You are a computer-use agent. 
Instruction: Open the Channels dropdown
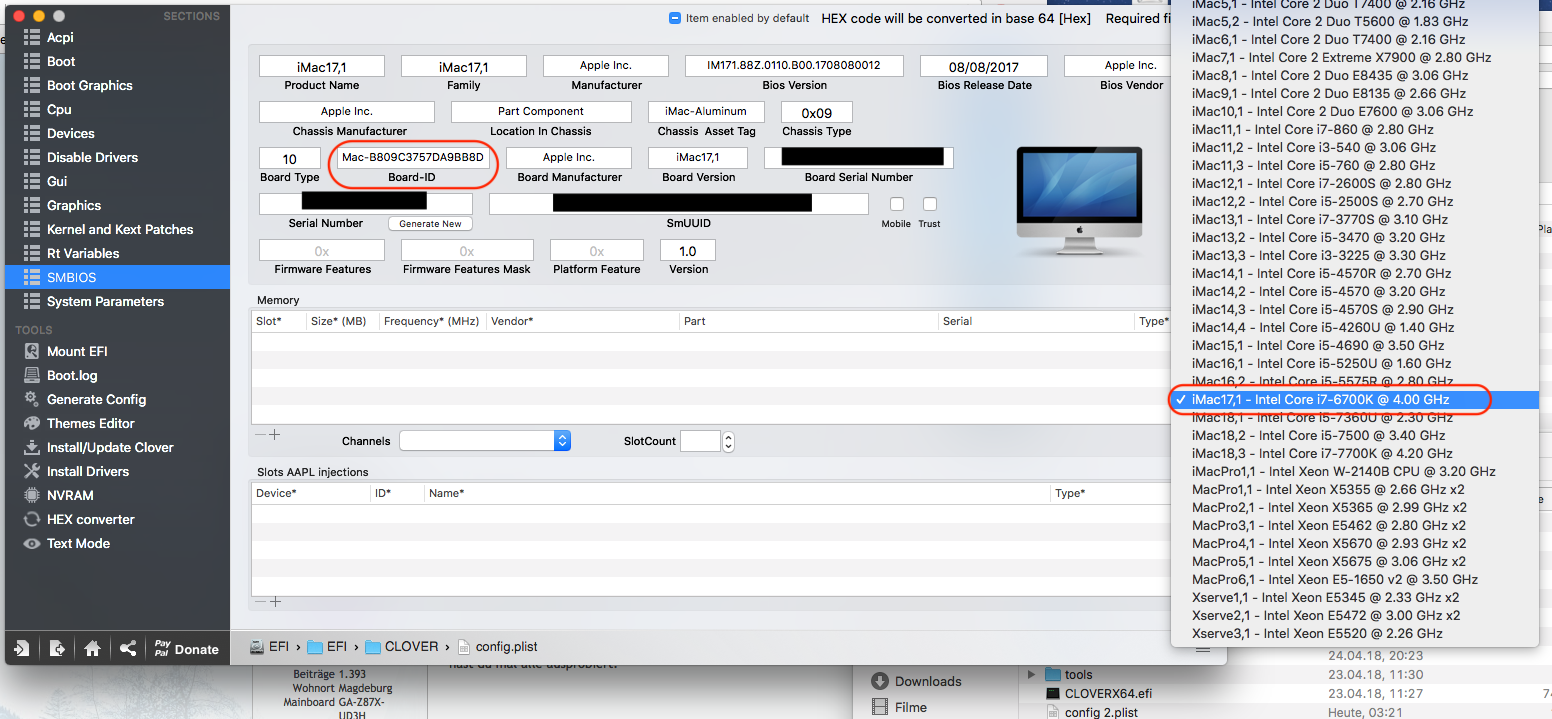[x=485, y=441]
